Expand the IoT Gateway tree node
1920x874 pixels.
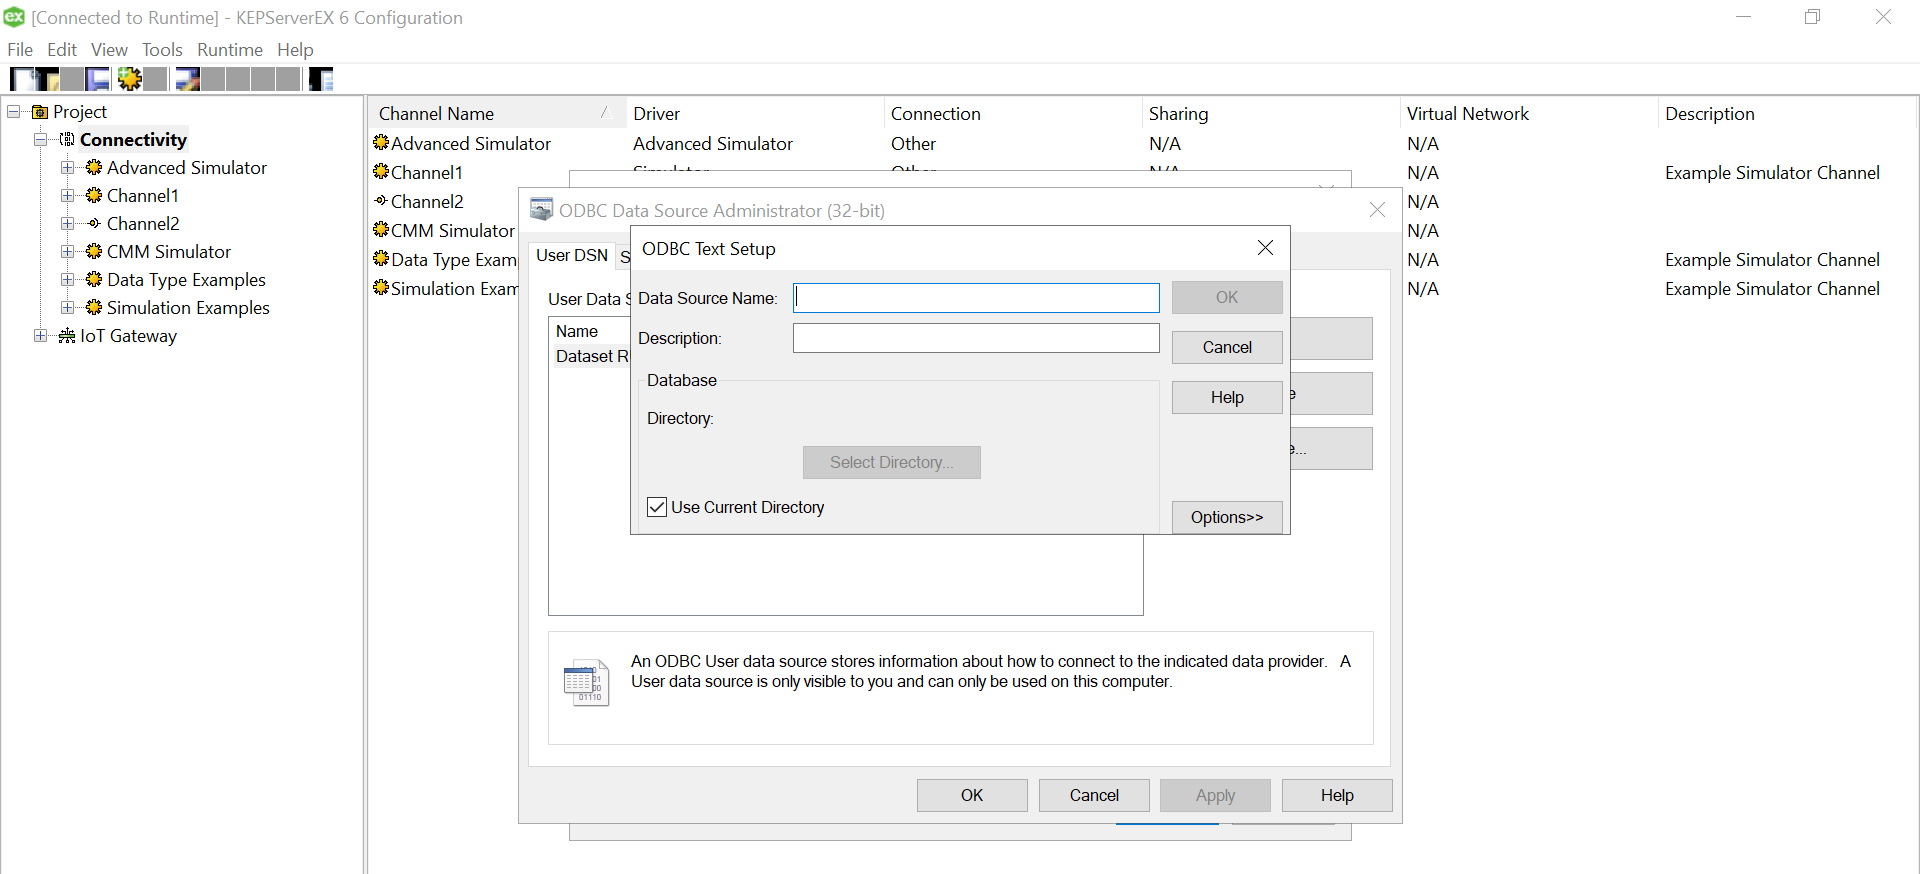pos(40,336)
